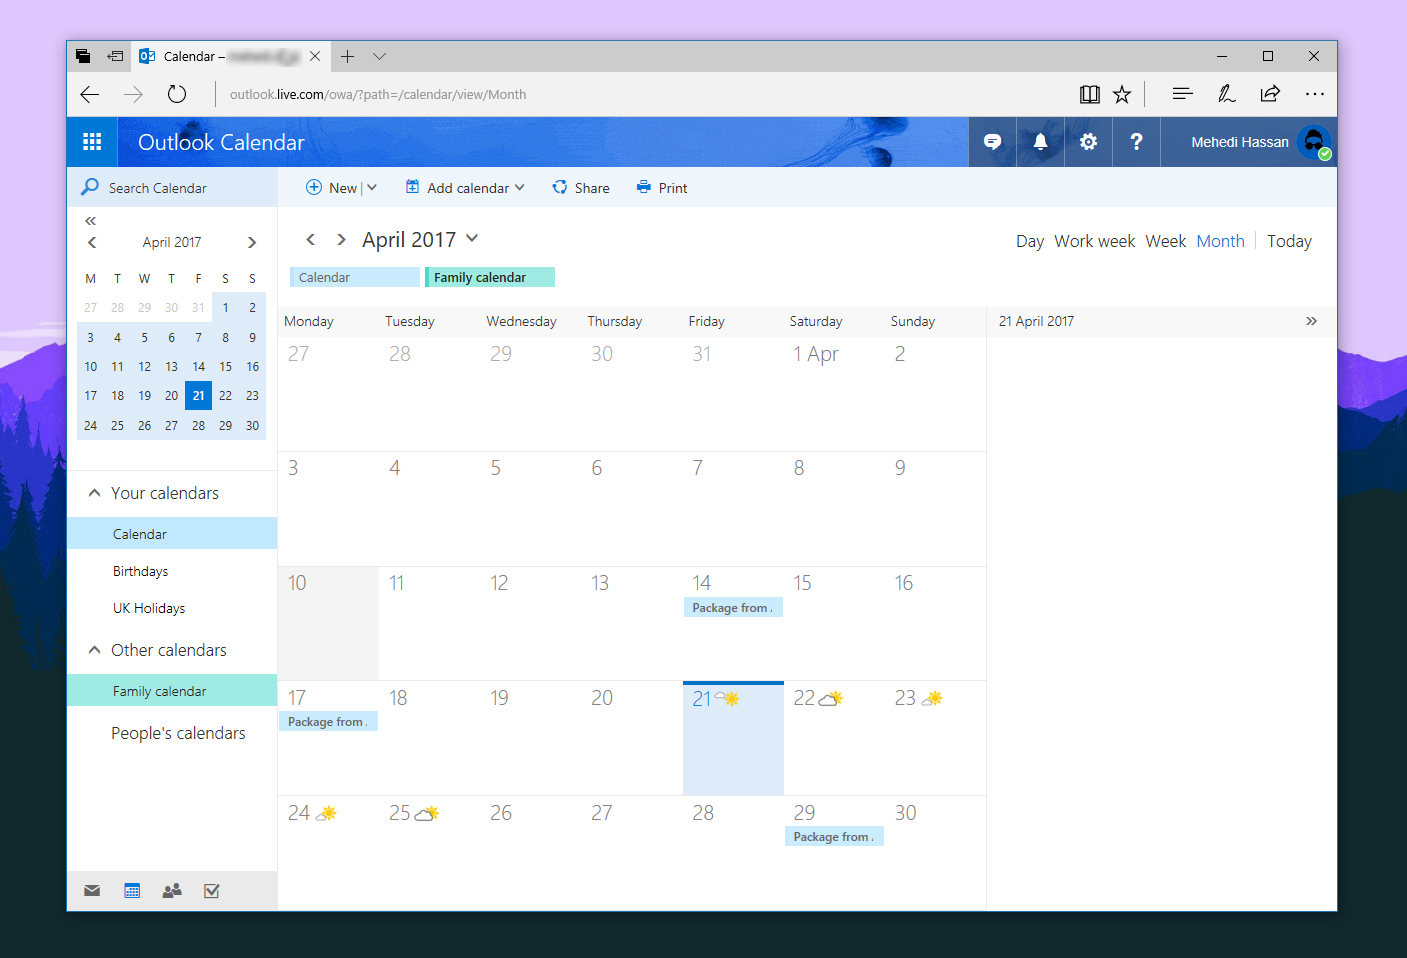
Task: Select day 10 cell in month grid
Action: tap(328, 623)
